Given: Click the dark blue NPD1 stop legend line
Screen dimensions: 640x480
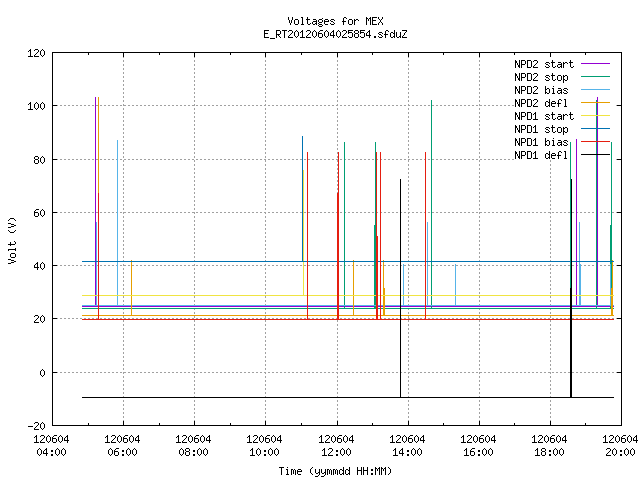Looking at the screenshot, I should tap(595, 129).
